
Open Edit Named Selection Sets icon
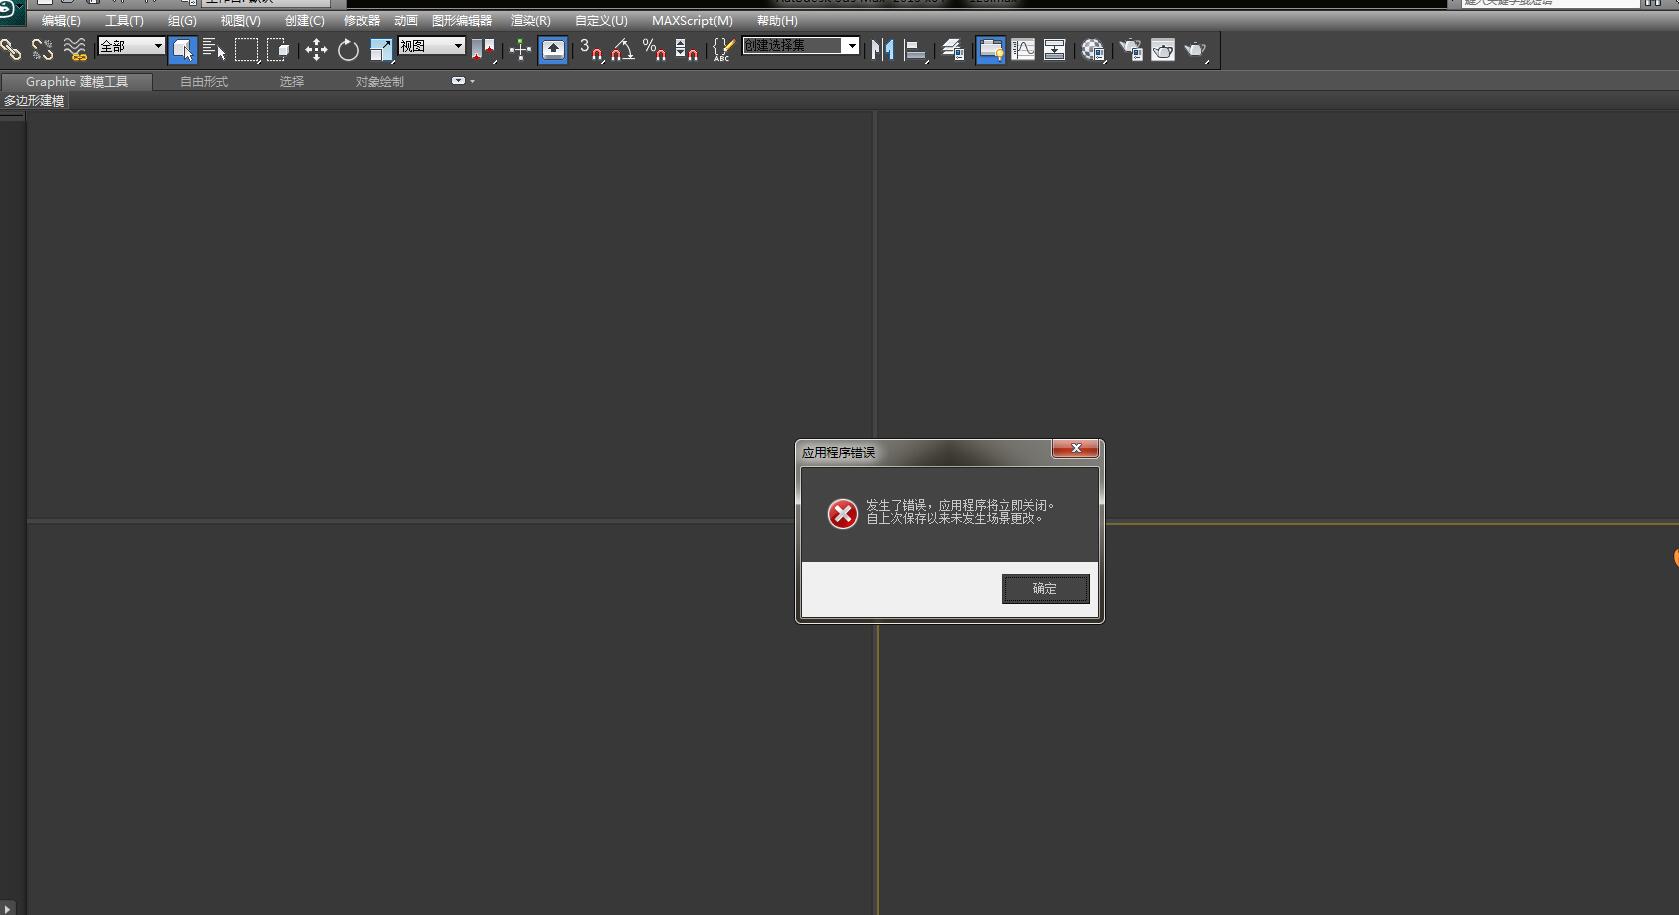point(724,49)
